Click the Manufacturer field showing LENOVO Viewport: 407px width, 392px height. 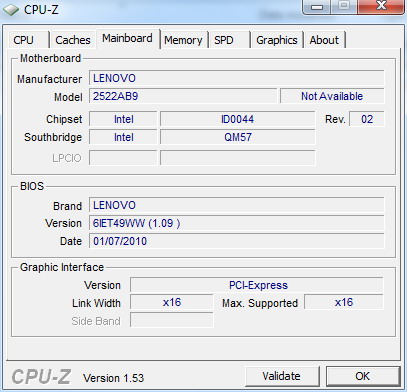(x=237, y=78)
